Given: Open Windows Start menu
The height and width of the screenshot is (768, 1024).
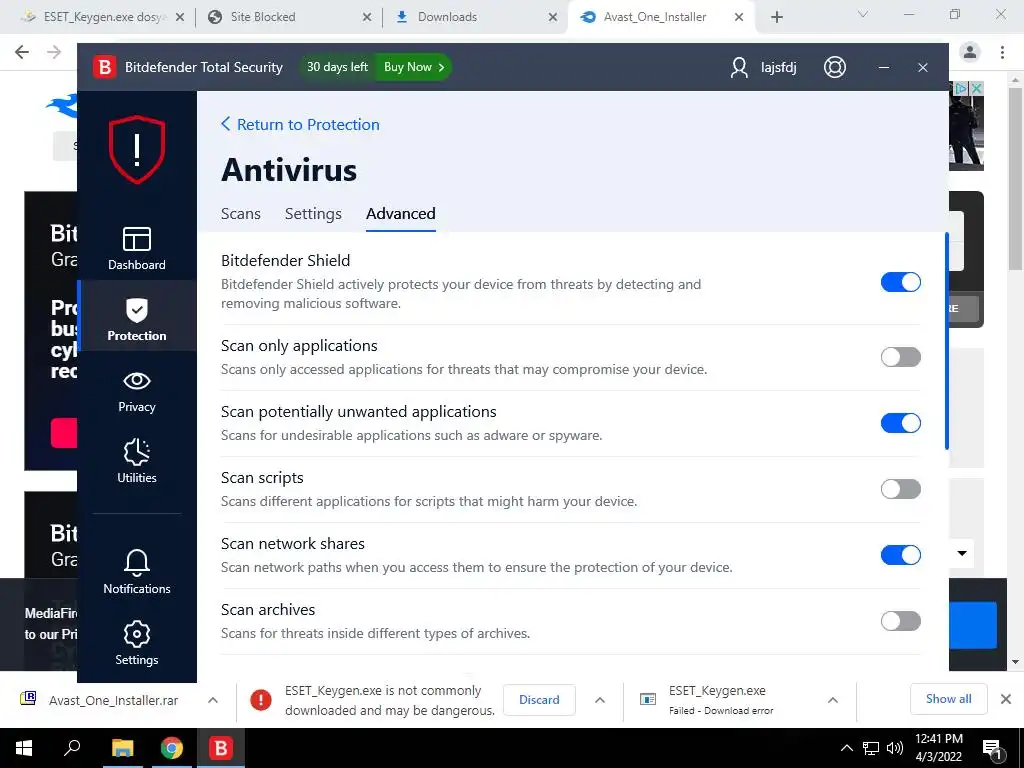Looking at the screenshot, I should 24,748.
